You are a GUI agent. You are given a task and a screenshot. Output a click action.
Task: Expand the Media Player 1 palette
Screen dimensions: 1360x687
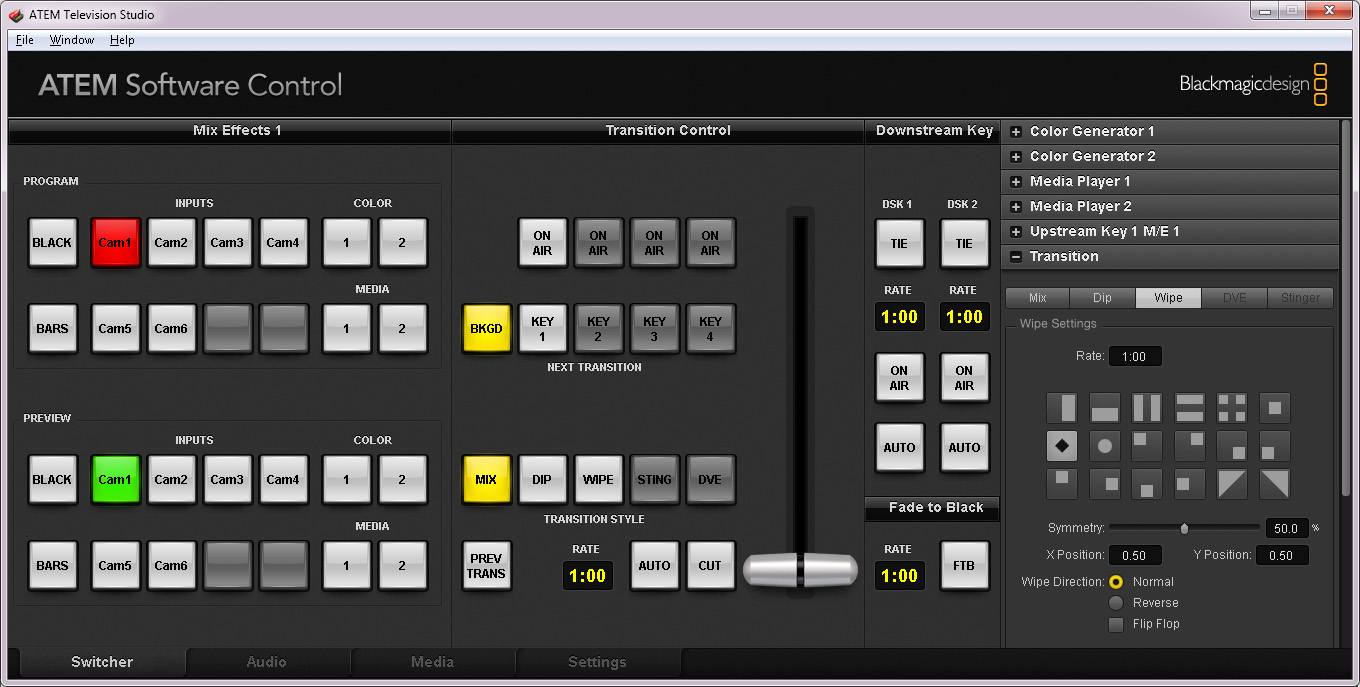[1016, 181]
